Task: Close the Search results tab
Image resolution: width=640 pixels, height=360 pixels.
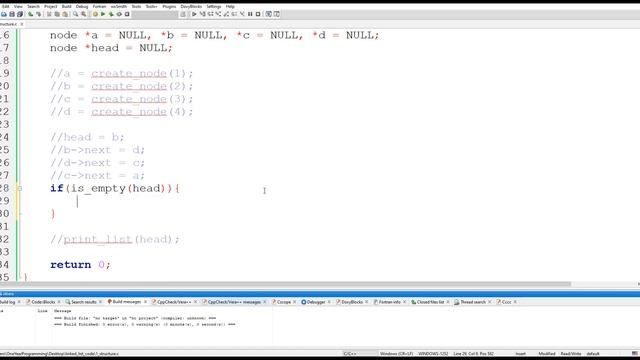Action: point(100,302)
